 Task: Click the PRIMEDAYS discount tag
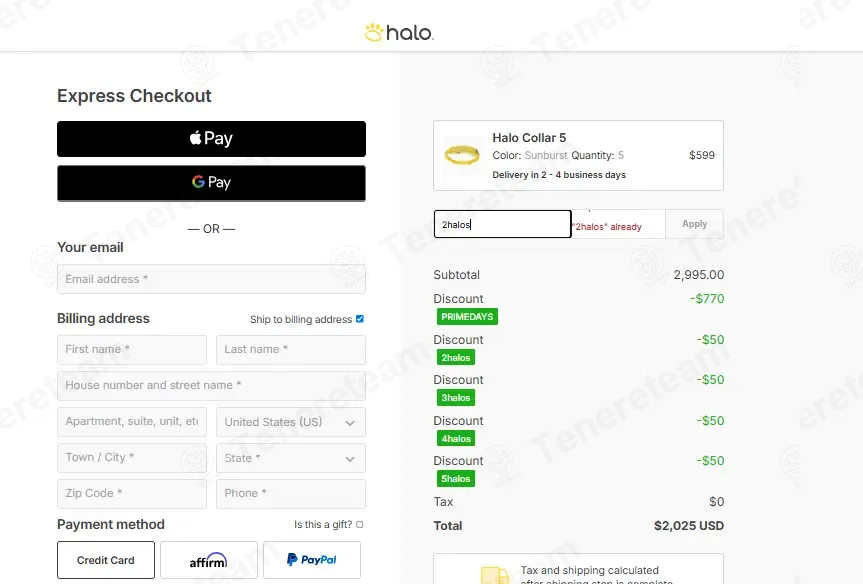(467, 316)
